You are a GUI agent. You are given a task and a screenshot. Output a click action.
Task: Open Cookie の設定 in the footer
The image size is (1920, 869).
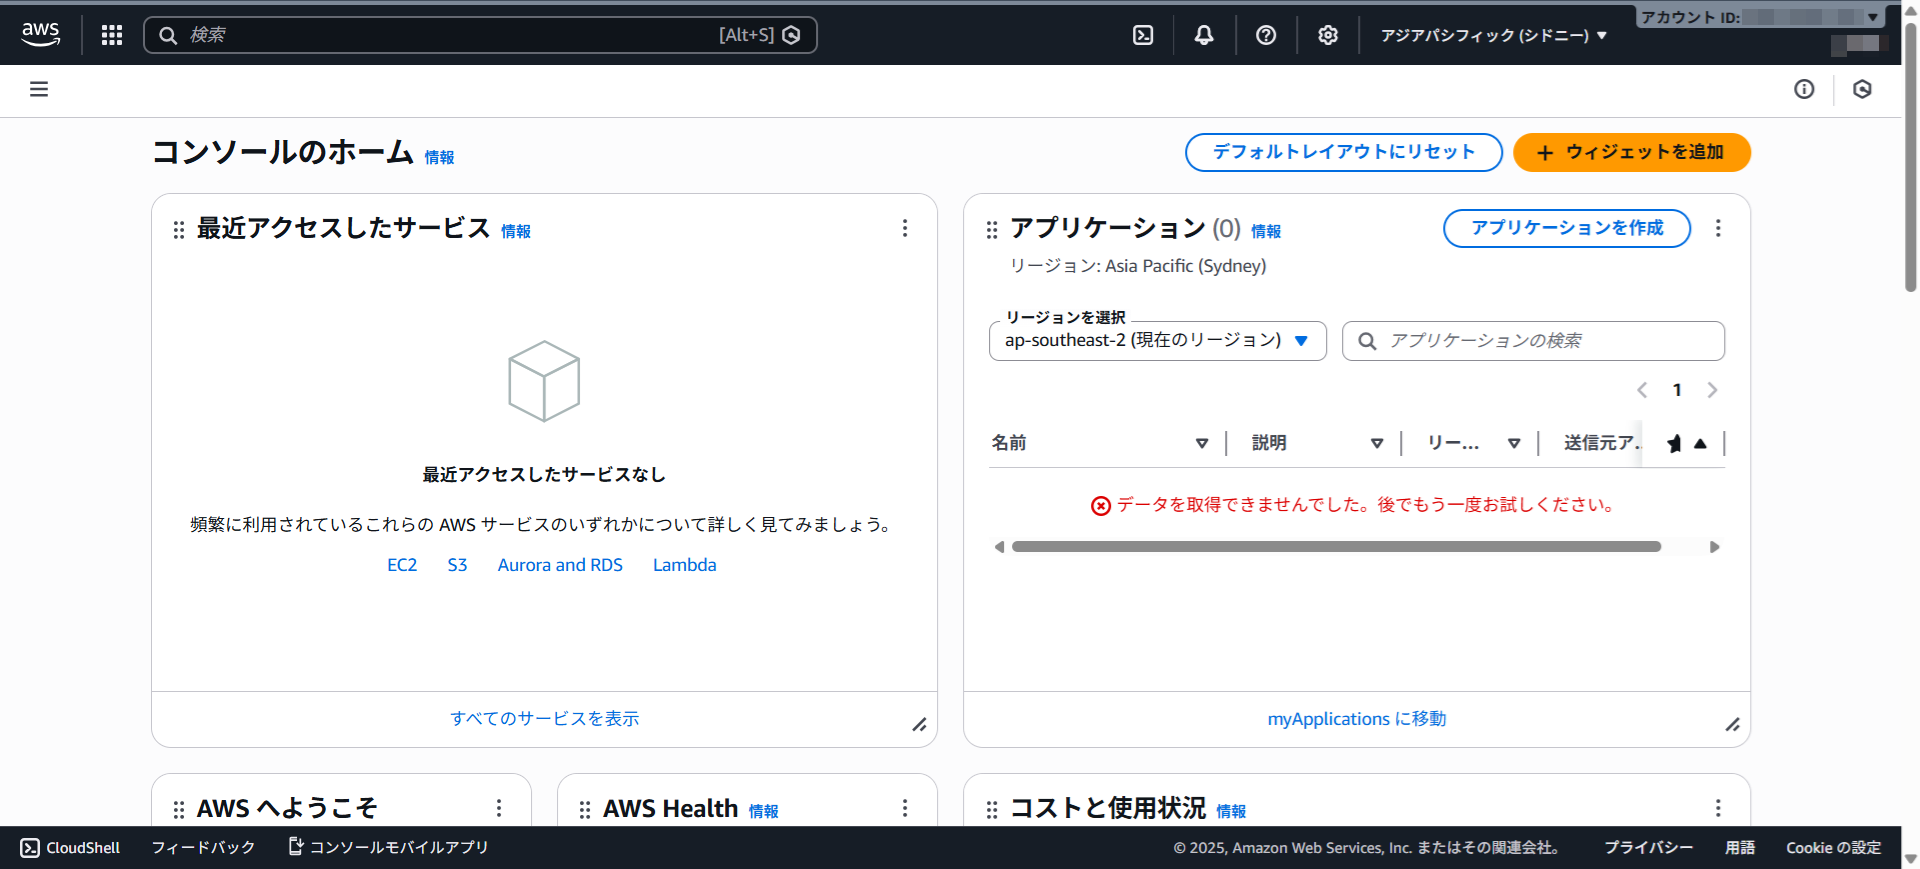click(1833, 848)
